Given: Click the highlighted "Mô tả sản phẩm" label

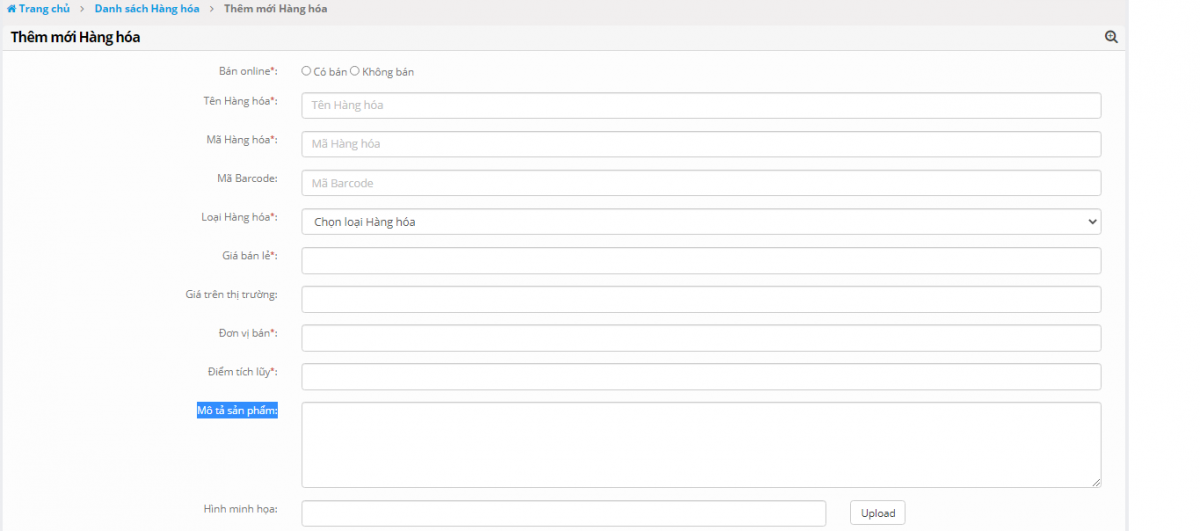Looking at the screenshot, I should [237, 411].
